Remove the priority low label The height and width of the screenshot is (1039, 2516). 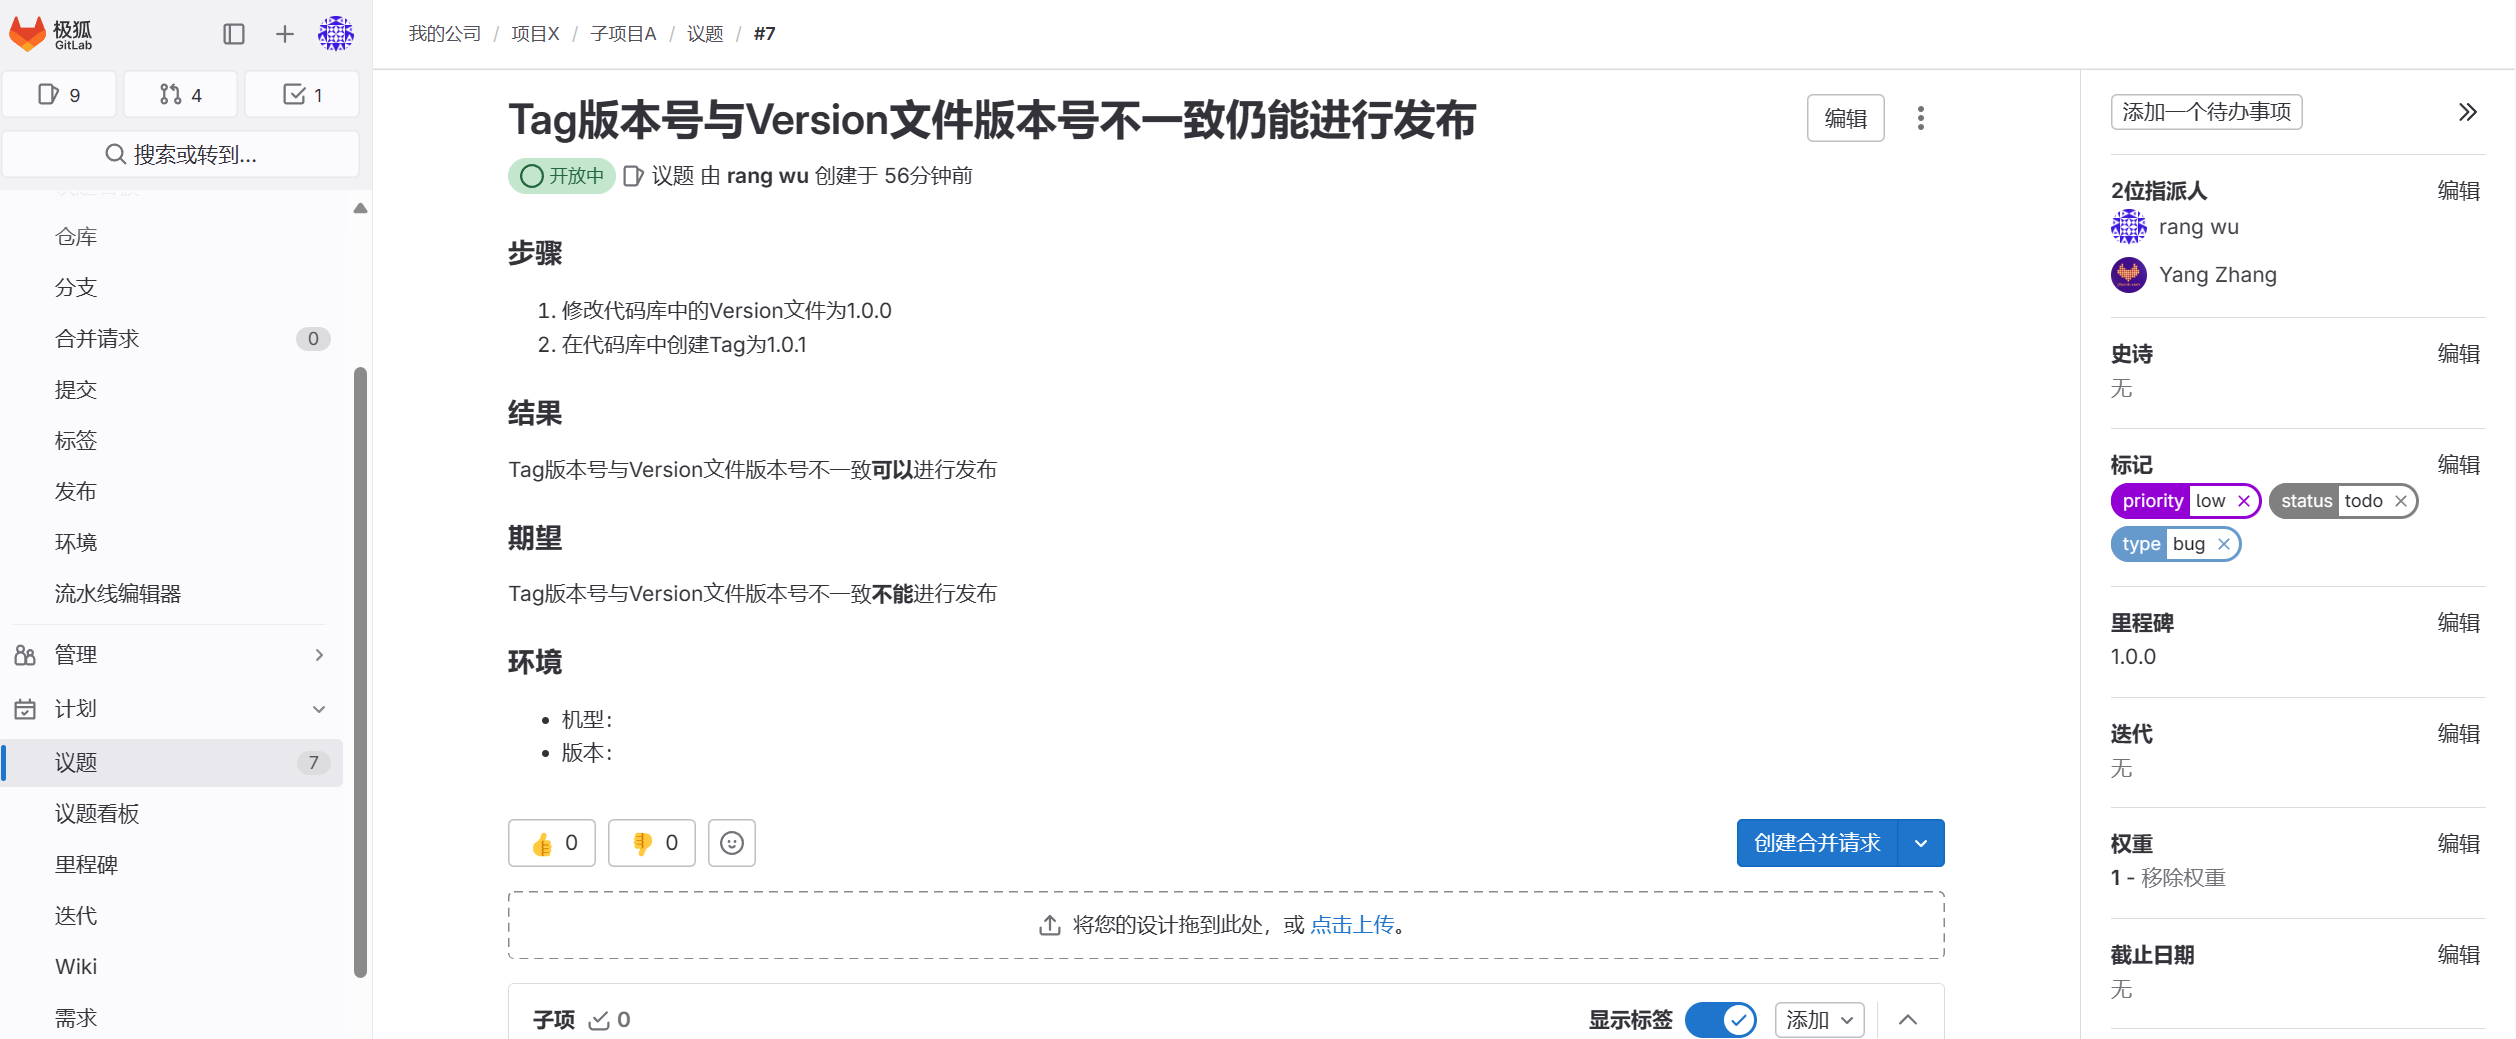point(2244,501)
